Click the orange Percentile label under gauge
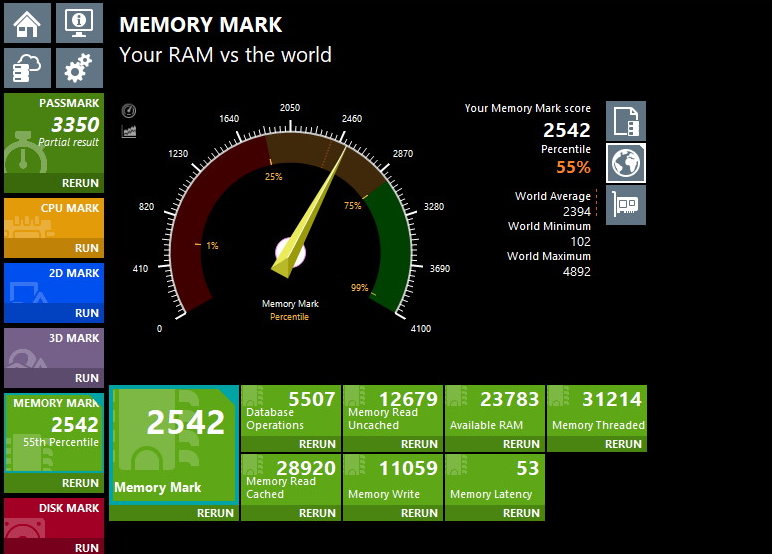The height and width of the screenshot is (554, 772). coord(290,317)
